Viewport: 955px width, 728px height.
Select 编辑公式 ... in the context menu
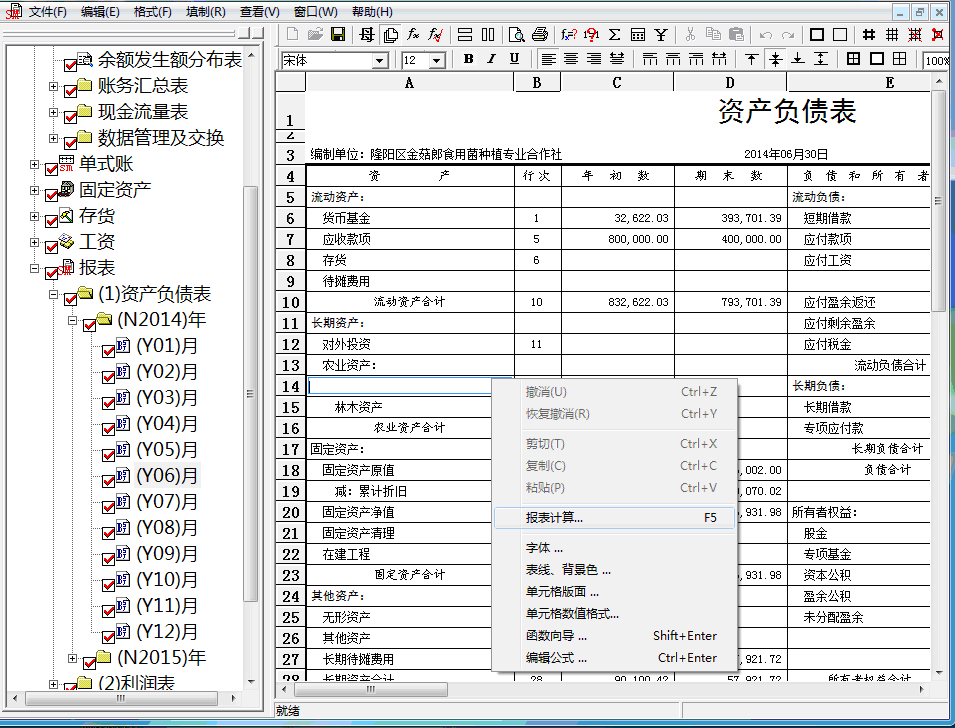coord(556,658)
